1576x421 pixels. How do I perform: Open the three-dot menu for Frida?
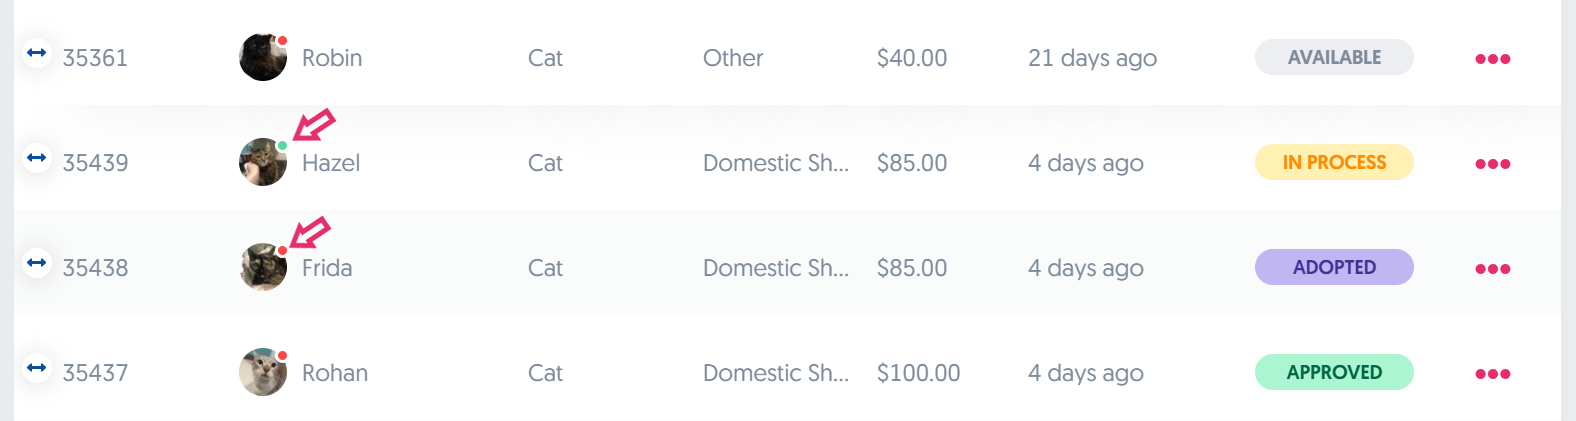pos(1492,269)
